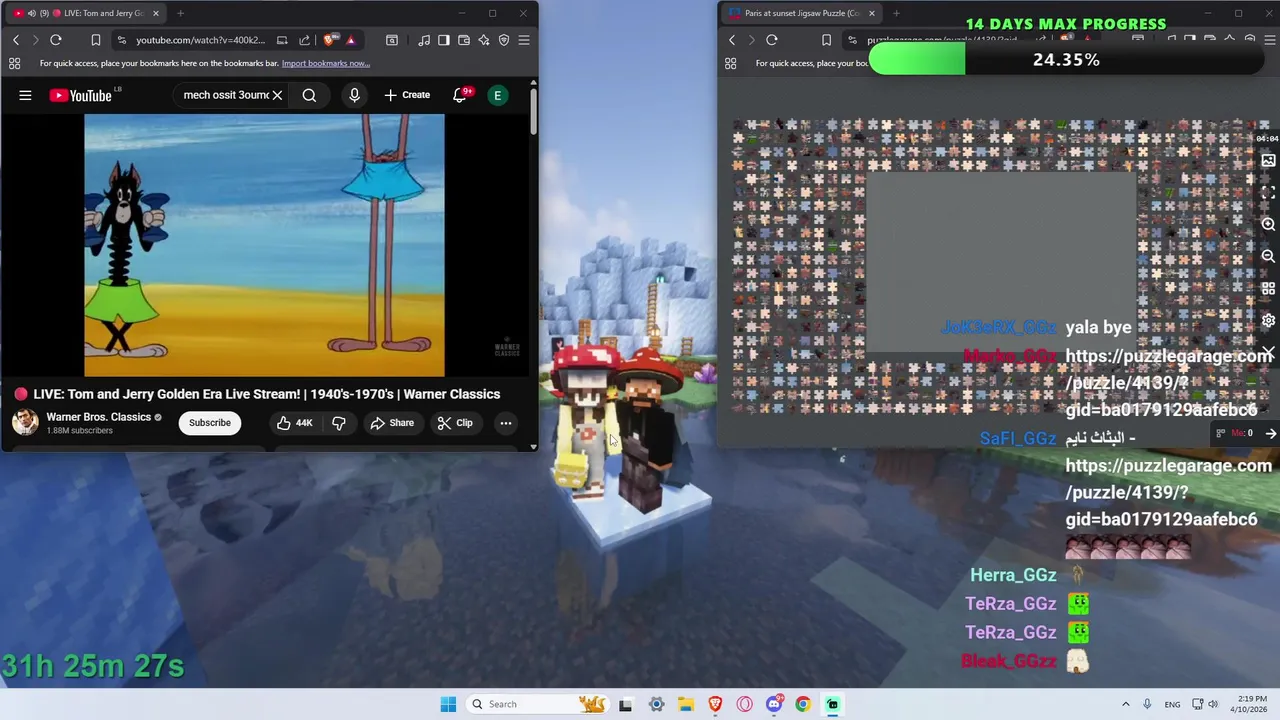Like the Tom and Jerry video
Screen dimensions: 1280x720
click(294, 423)
